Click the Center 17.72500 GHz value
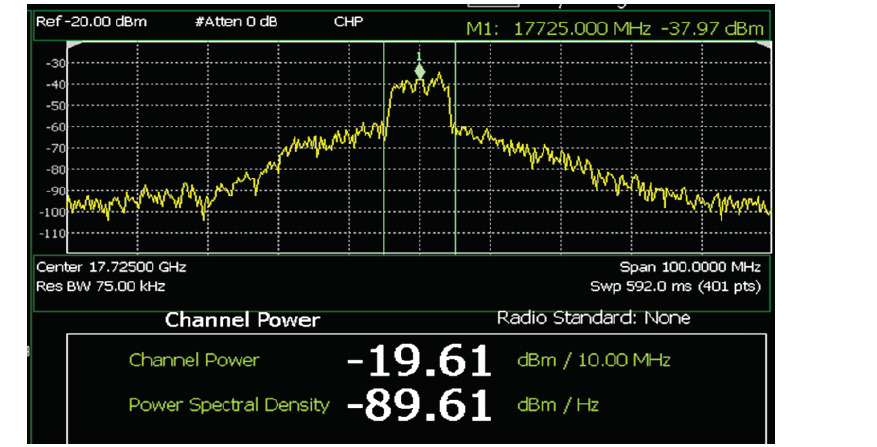 111,267
